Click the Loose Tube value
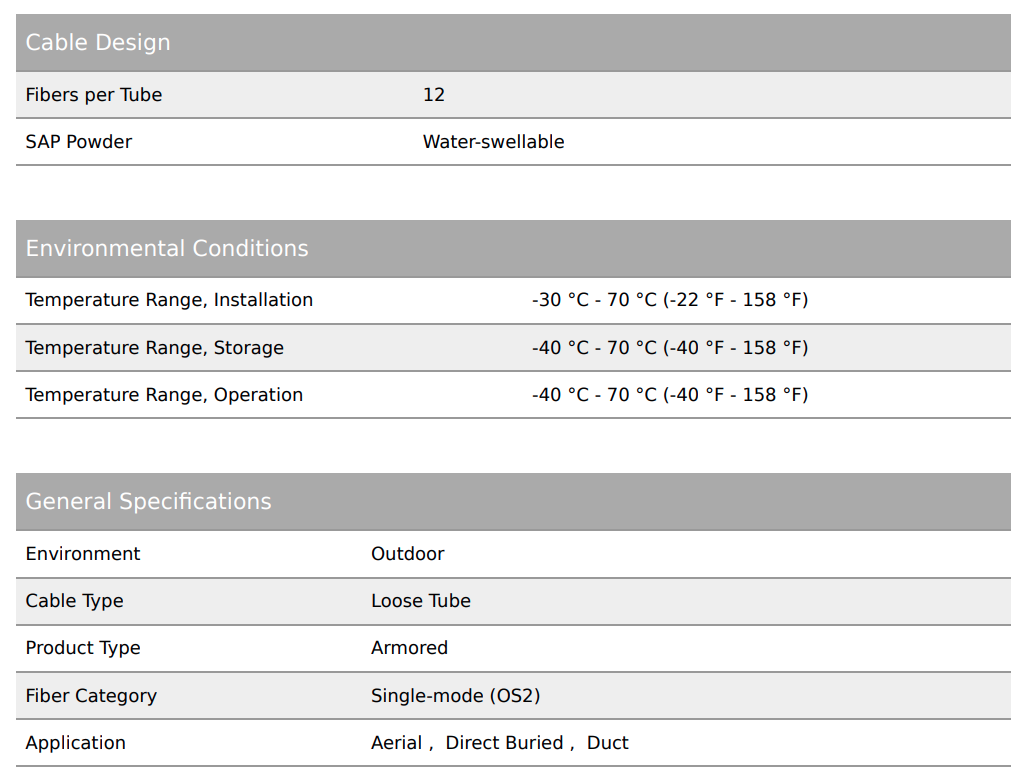The width and height of the screenshot is (1027, 768). (x=420, y=601)
